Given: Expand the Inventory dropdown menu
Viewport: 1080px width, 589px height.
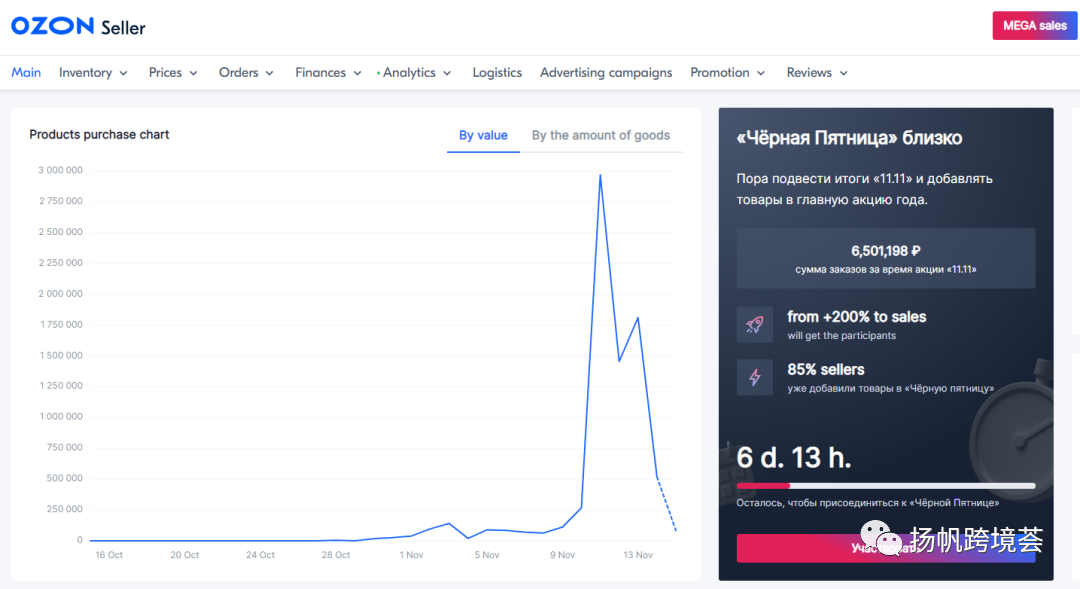Looking at the screenshot, I should [93, 72].
